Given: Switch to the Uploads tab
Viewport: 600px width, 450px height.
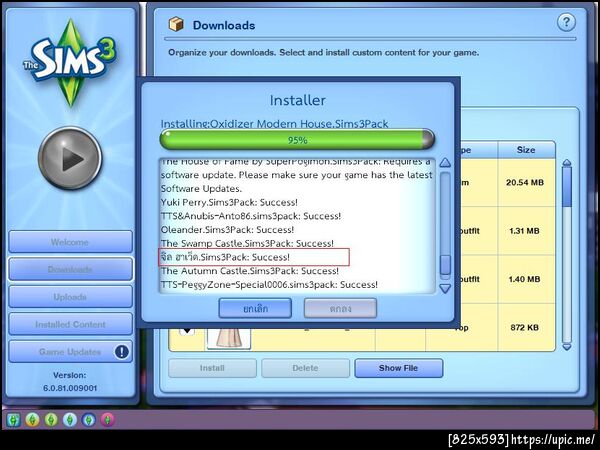Looking at the screenshot, I should (70, 297).
